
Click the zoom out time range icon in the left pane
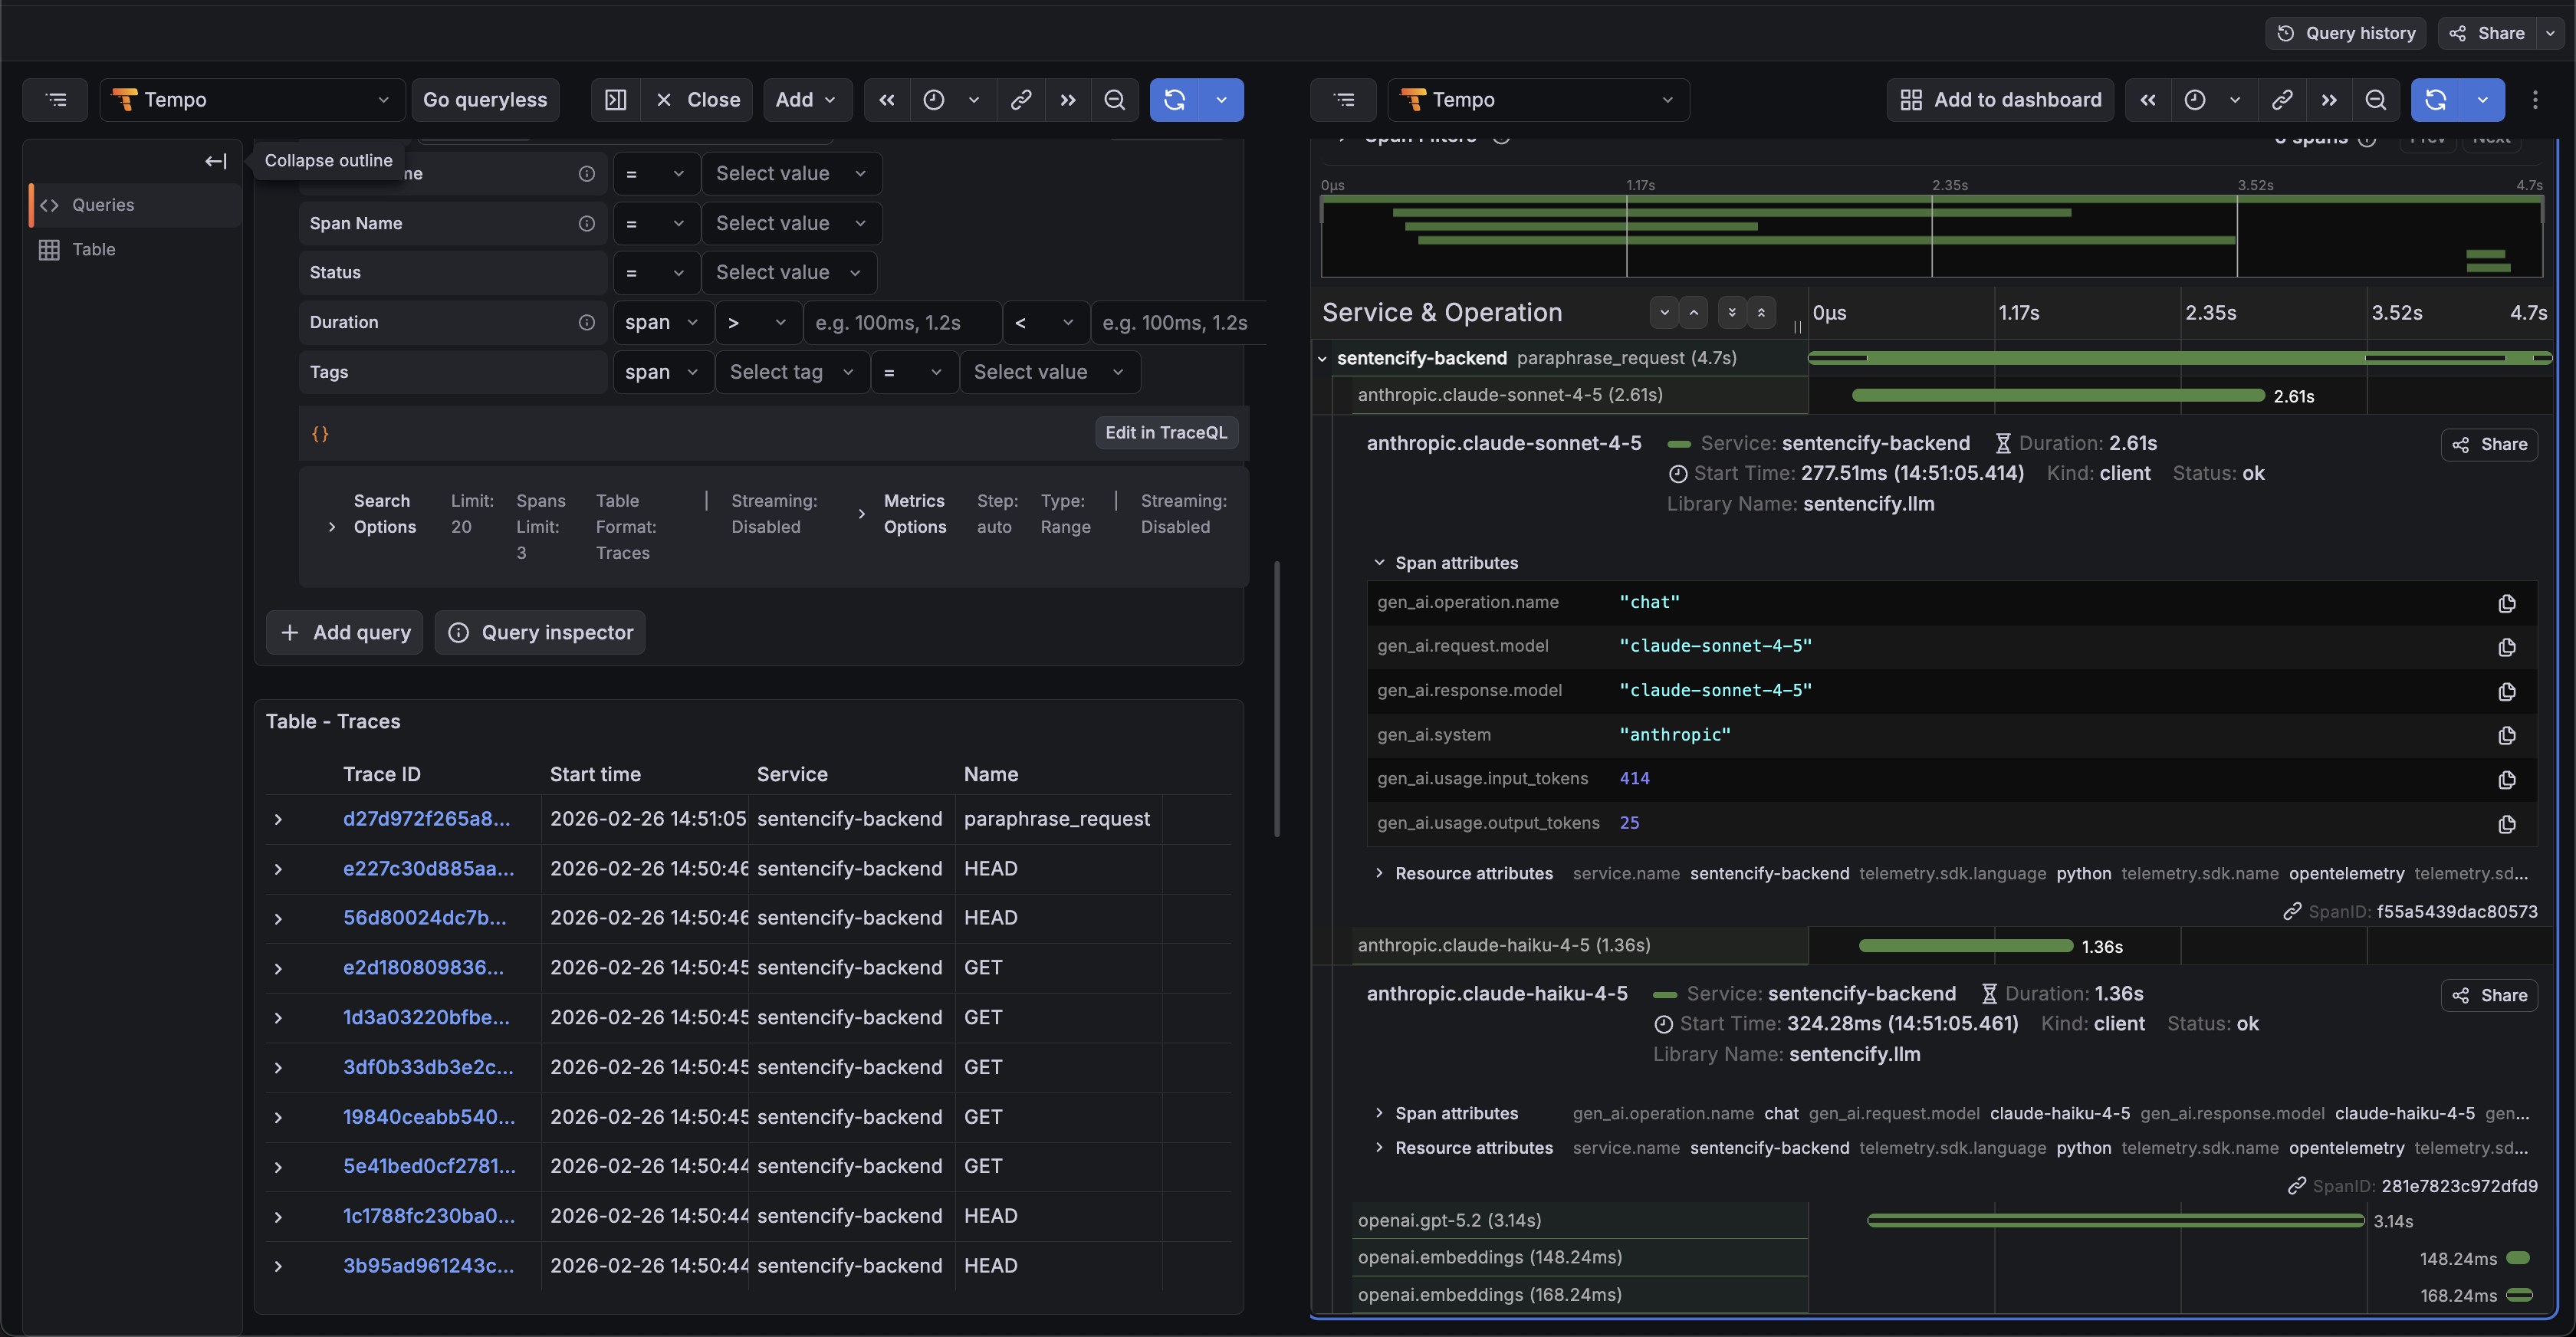[1114, 100]
